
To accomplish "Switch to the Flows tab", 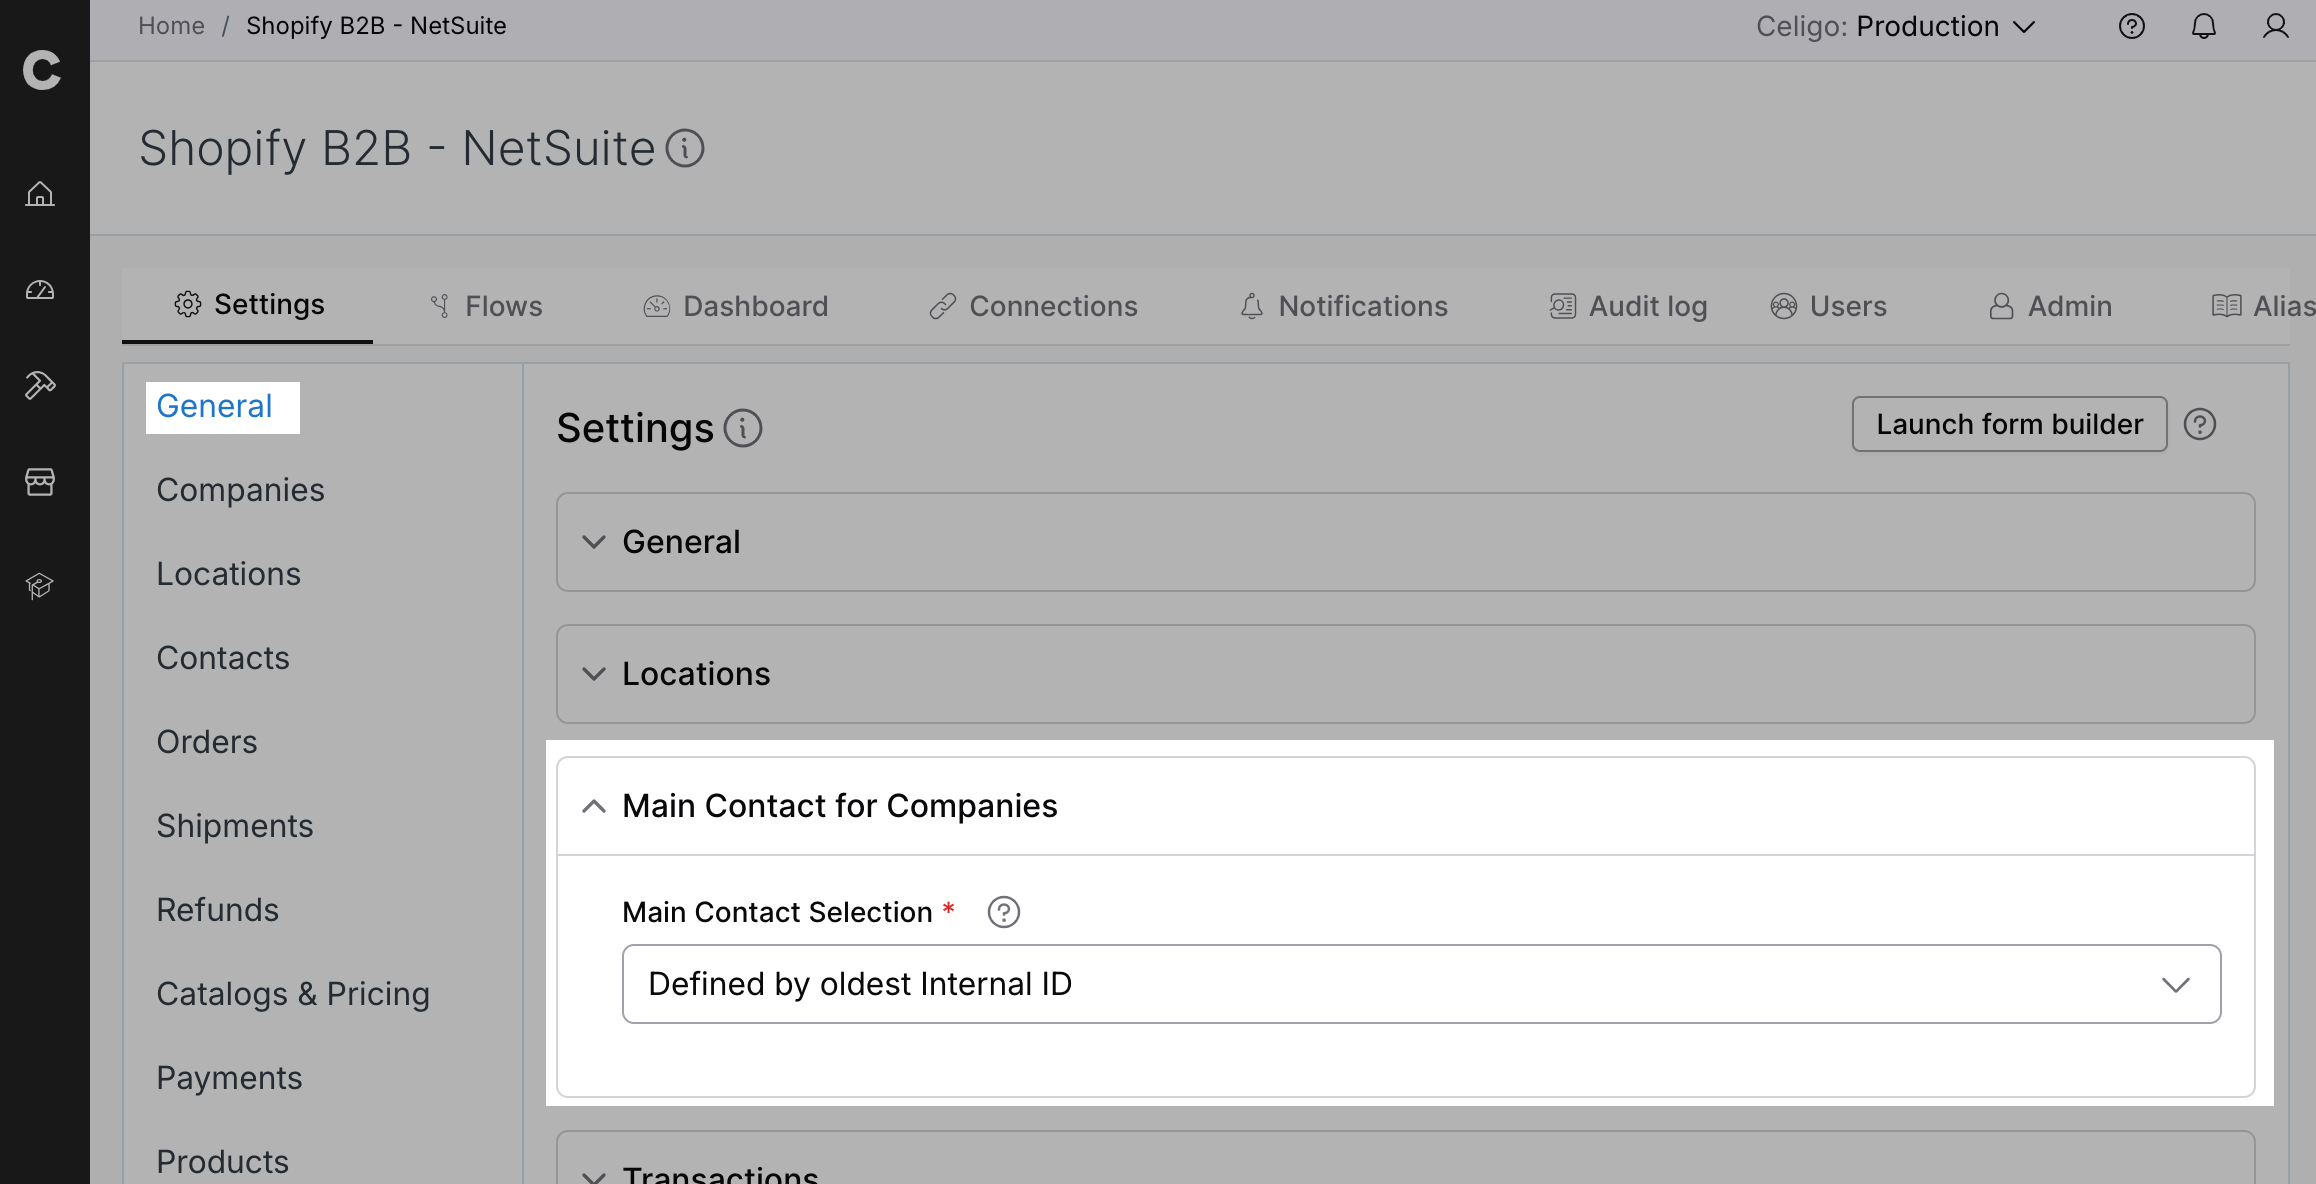I will tap(486, 306).
